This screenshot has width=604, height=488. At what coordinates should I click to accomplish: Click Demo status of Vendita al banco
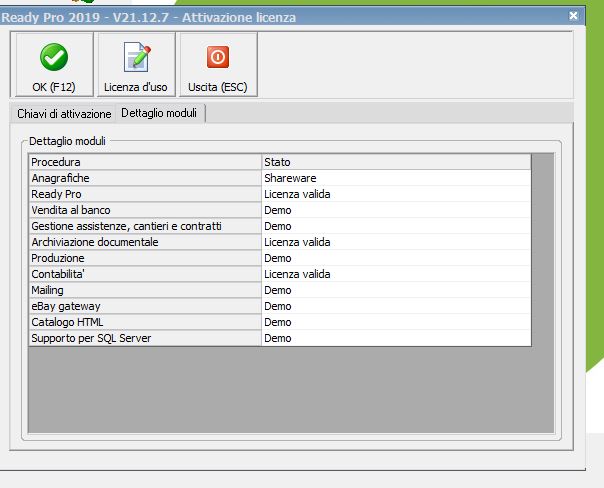click(396, 210)
